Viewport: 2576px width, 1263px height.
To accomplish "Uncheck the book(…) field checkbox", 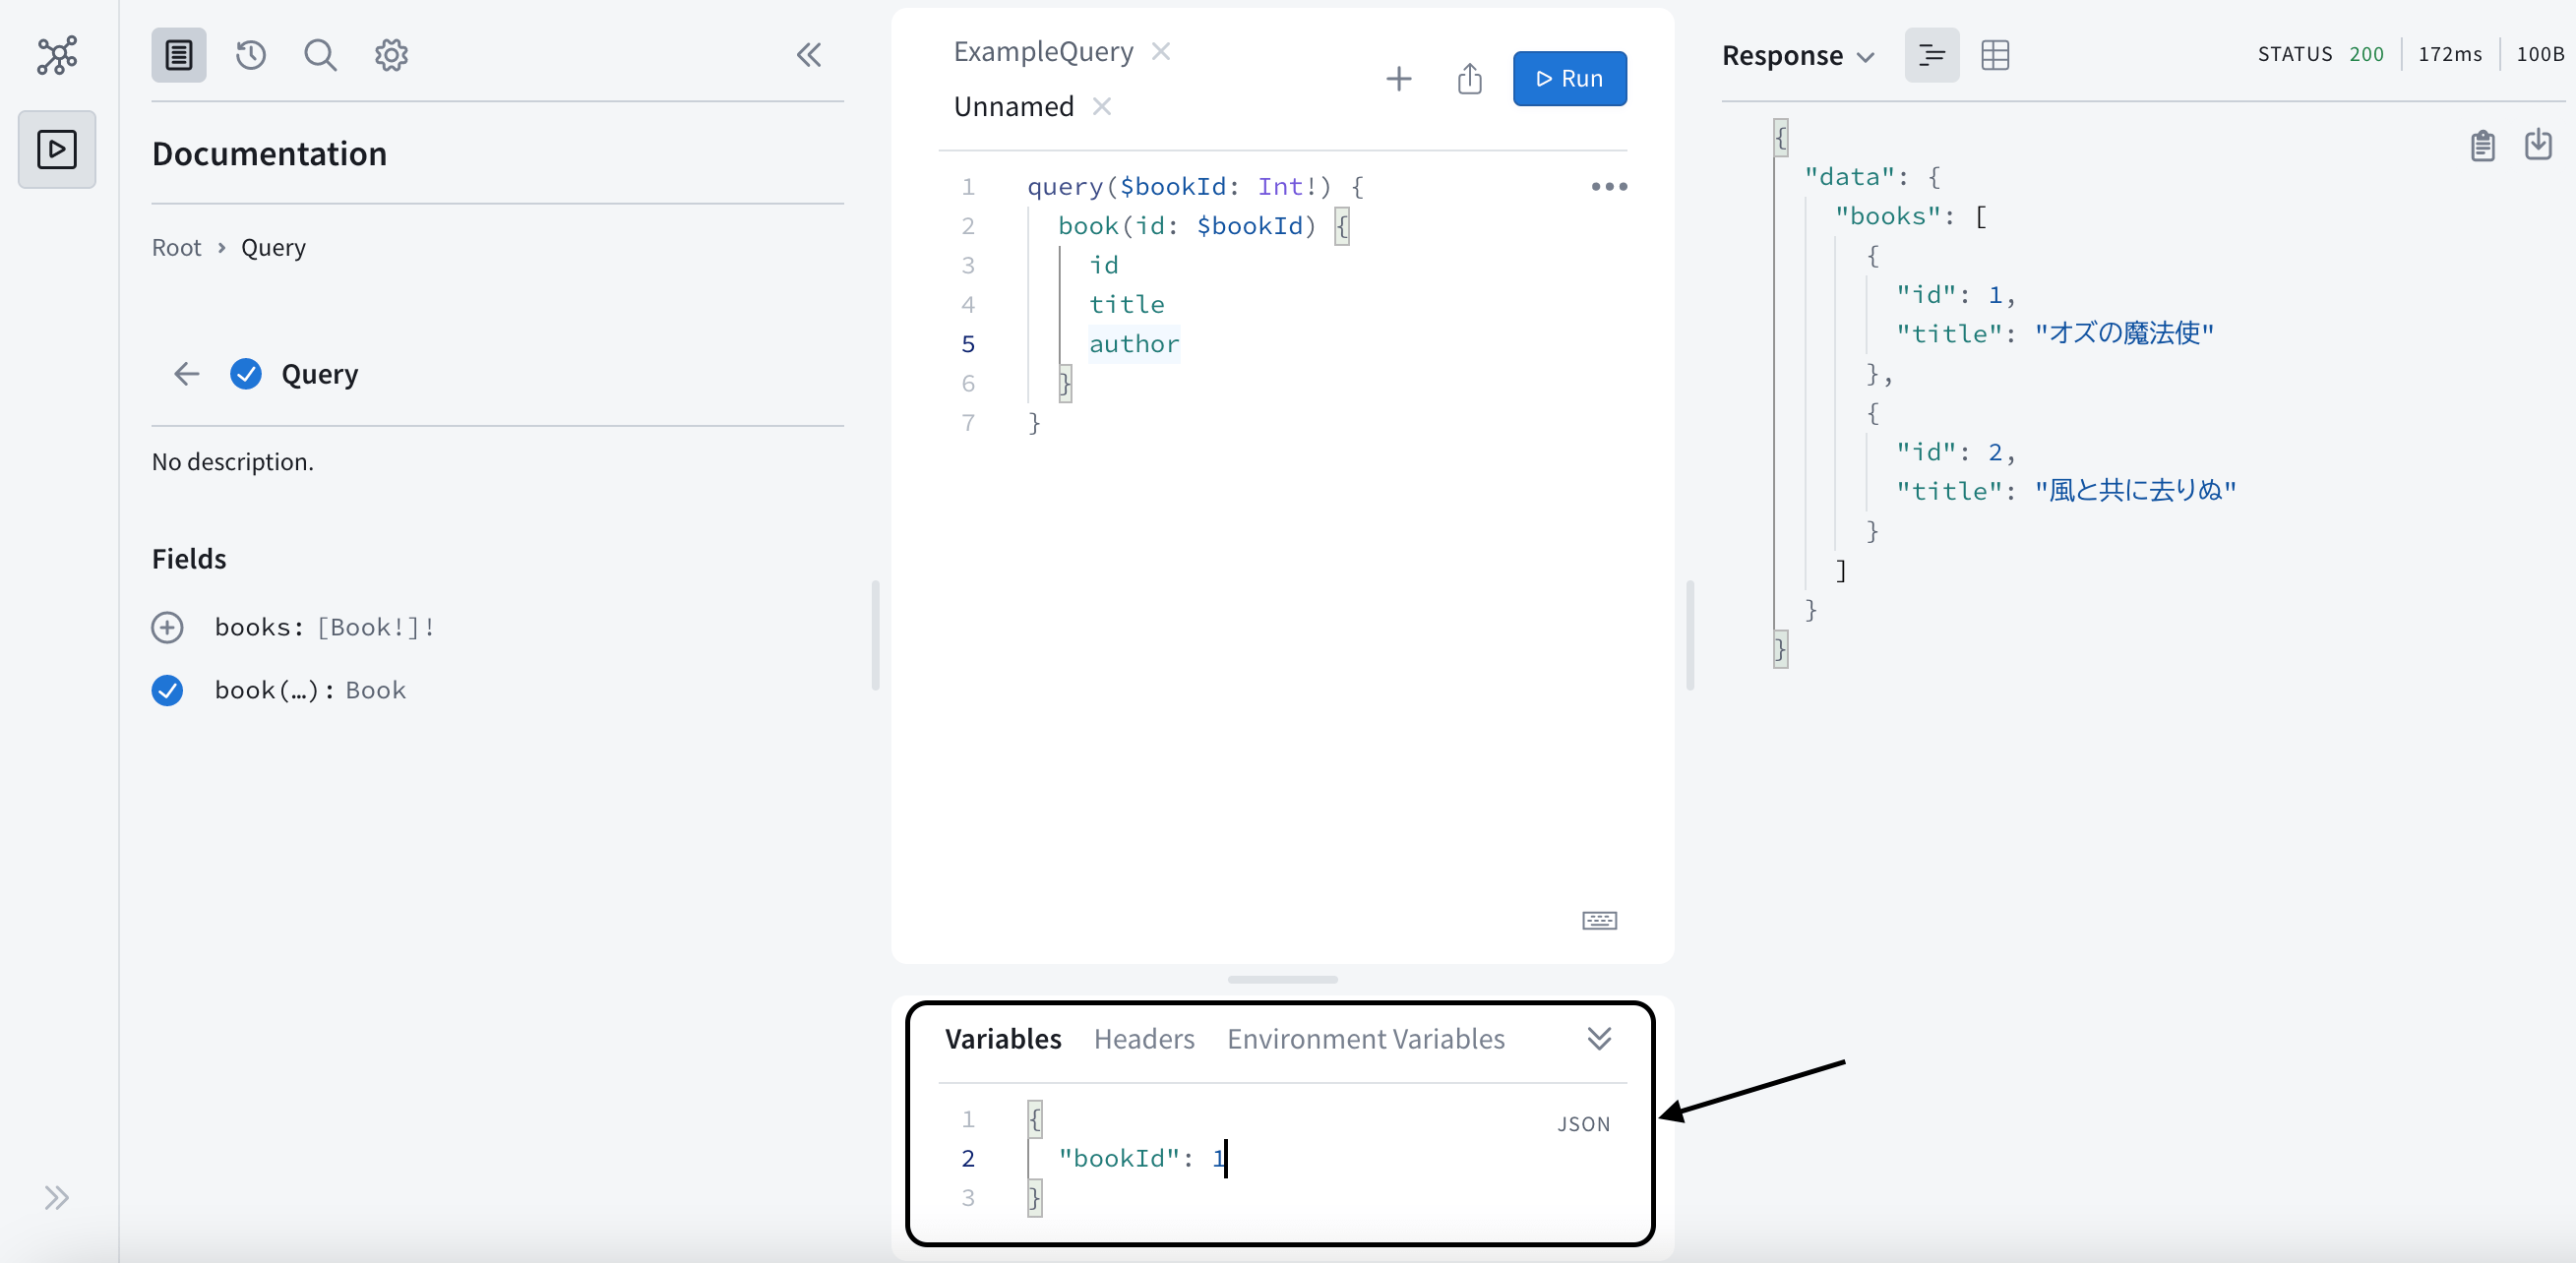I will pyautogui.click(x=167, y=690).
